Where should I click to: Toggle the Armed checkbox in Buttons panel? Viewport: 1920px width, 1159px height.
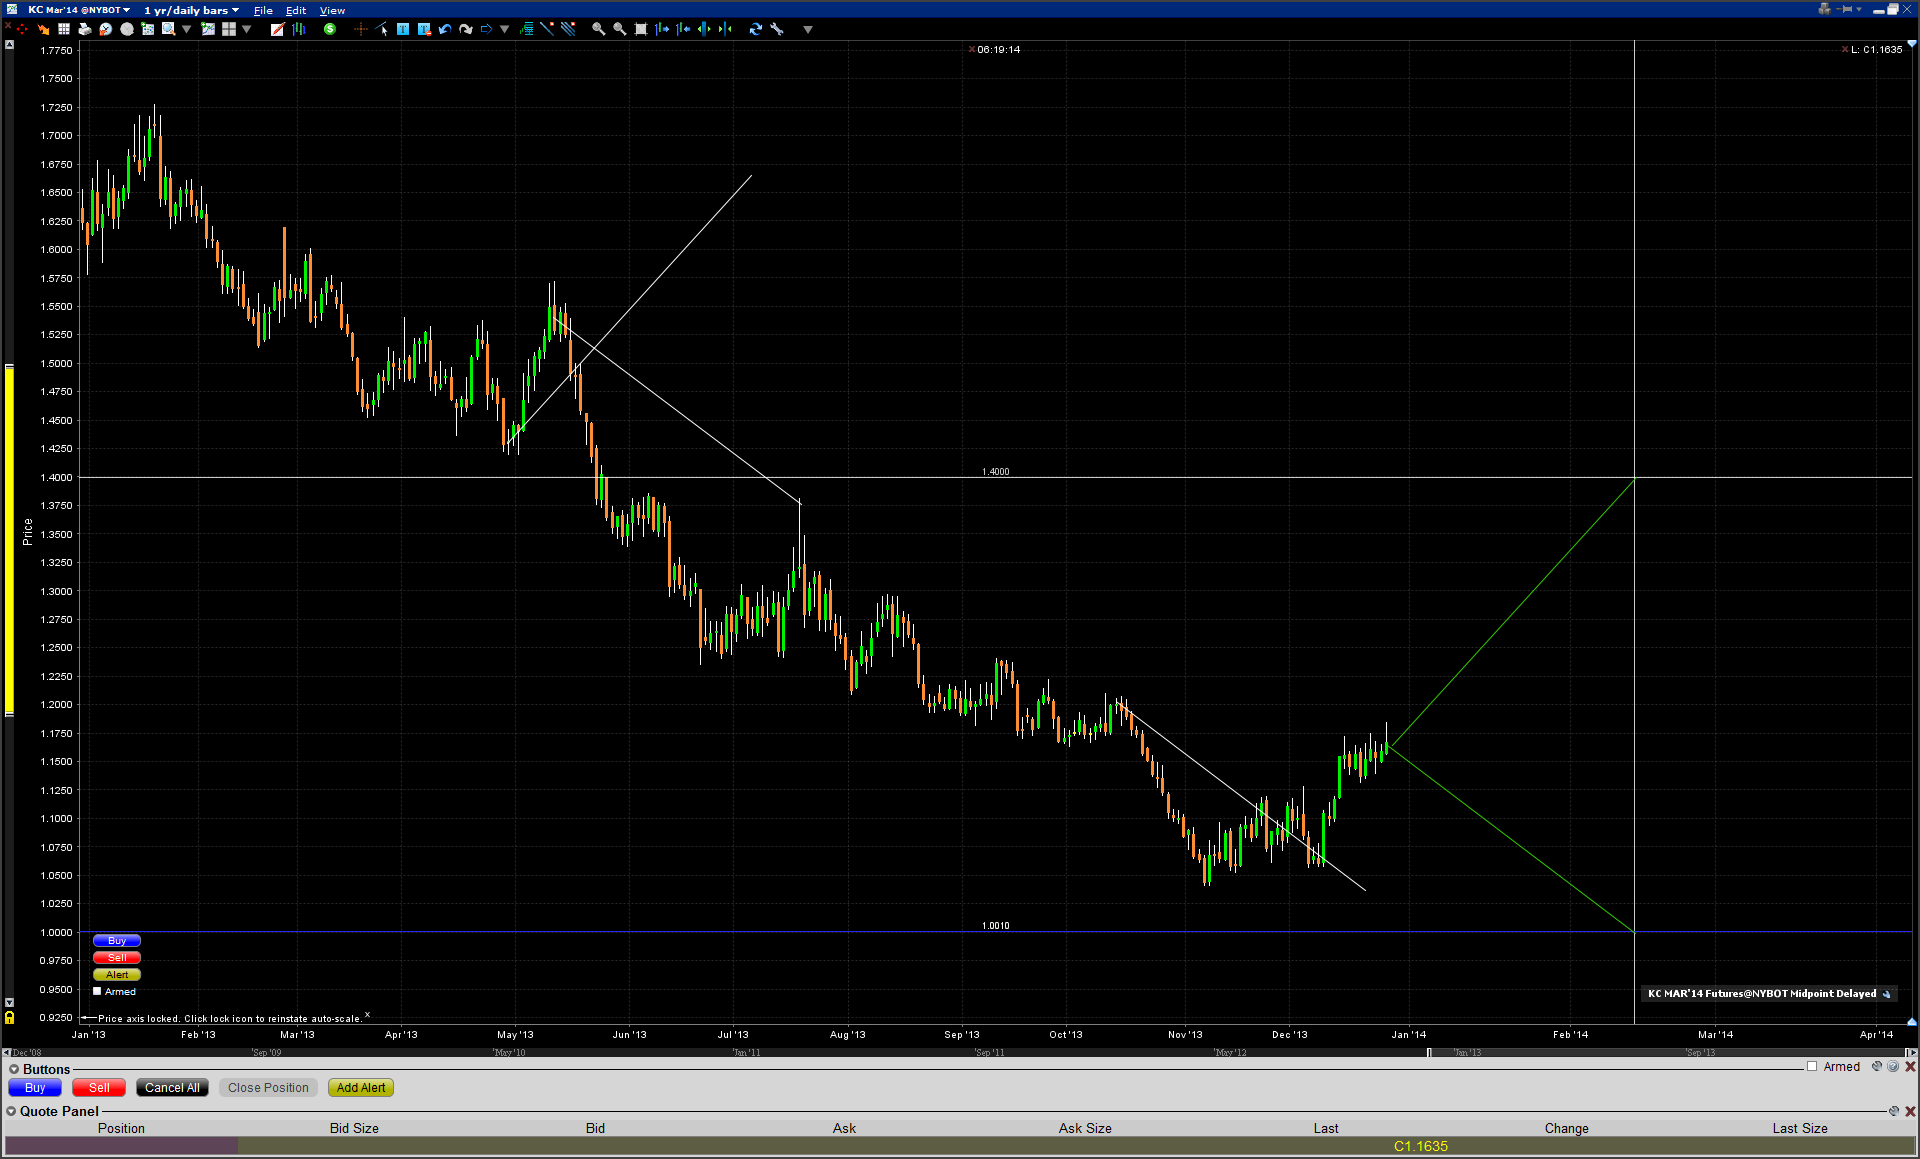click(x=1812, y=1067)
